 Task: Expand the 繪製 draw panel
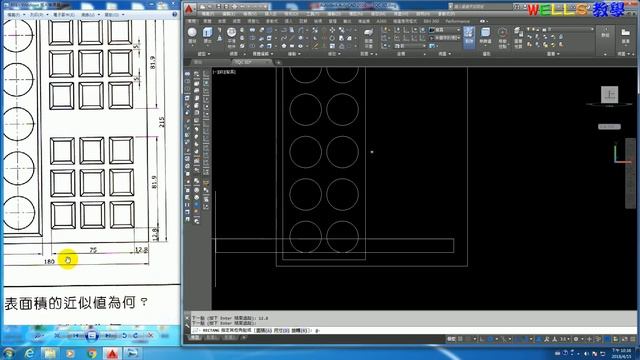pyautogui.click(x=293, y=54)
